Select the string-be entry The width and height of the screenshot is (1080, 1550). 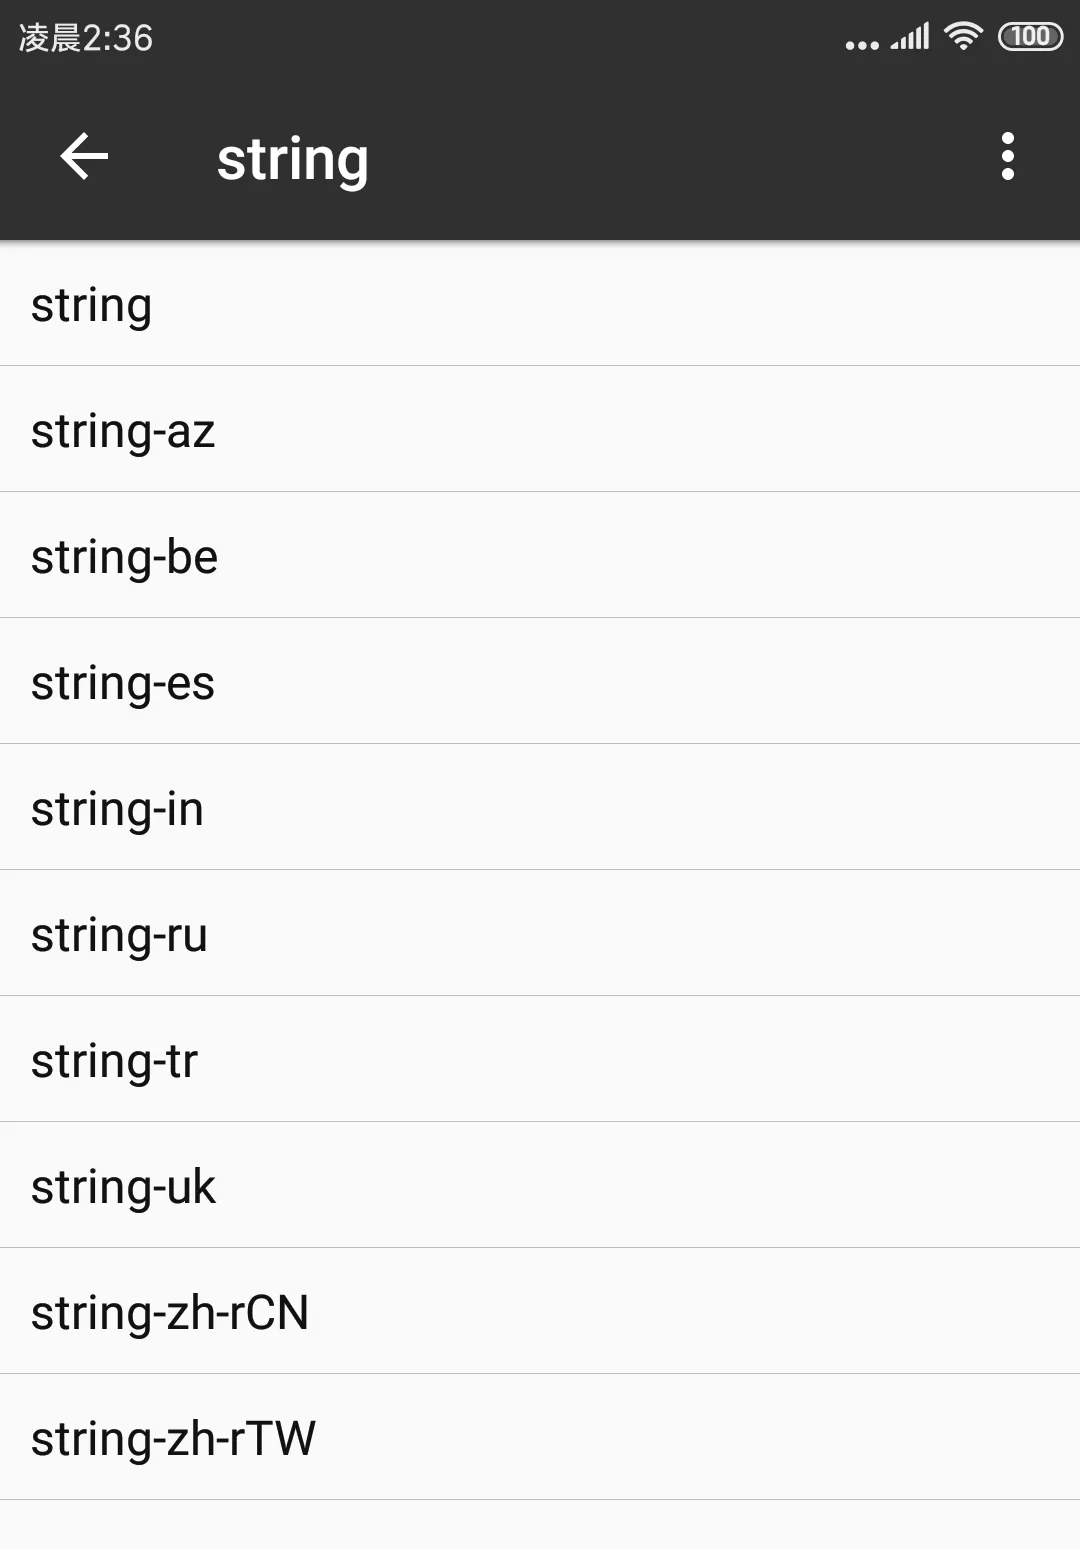(x=540, y=556)
